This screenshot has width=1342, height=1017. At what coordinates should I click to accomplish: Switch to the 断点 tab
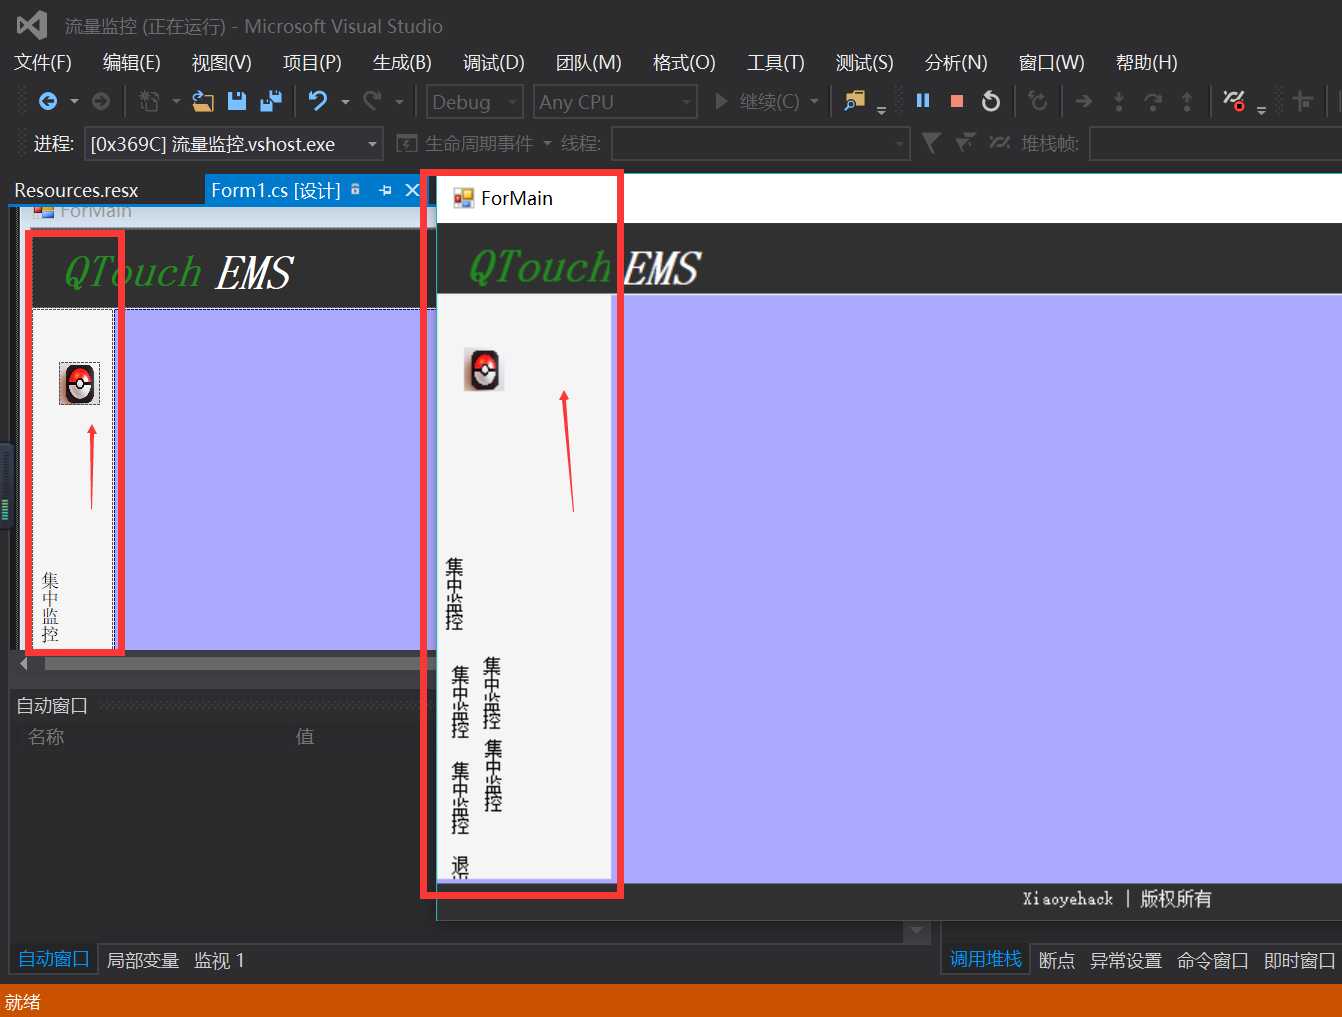pos(1057,960)
